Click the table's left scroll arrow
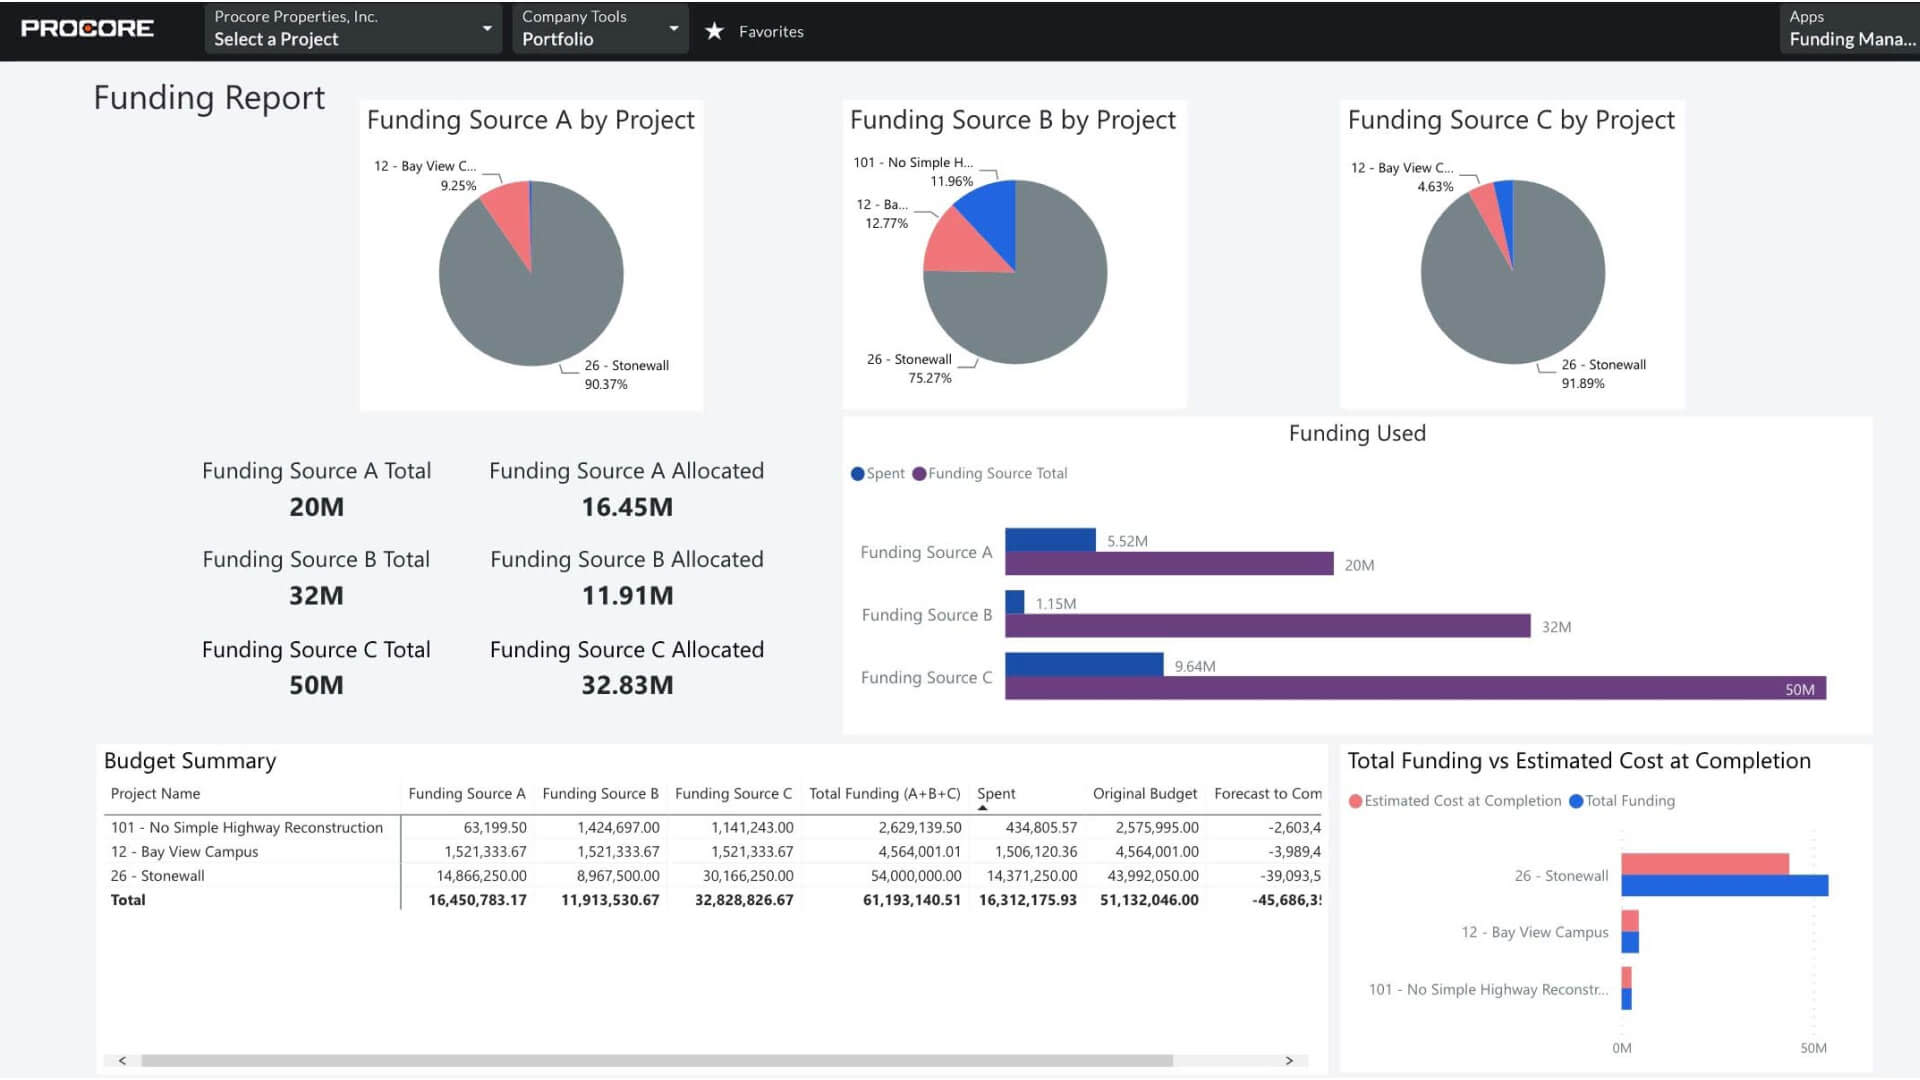 [122, 1060]
